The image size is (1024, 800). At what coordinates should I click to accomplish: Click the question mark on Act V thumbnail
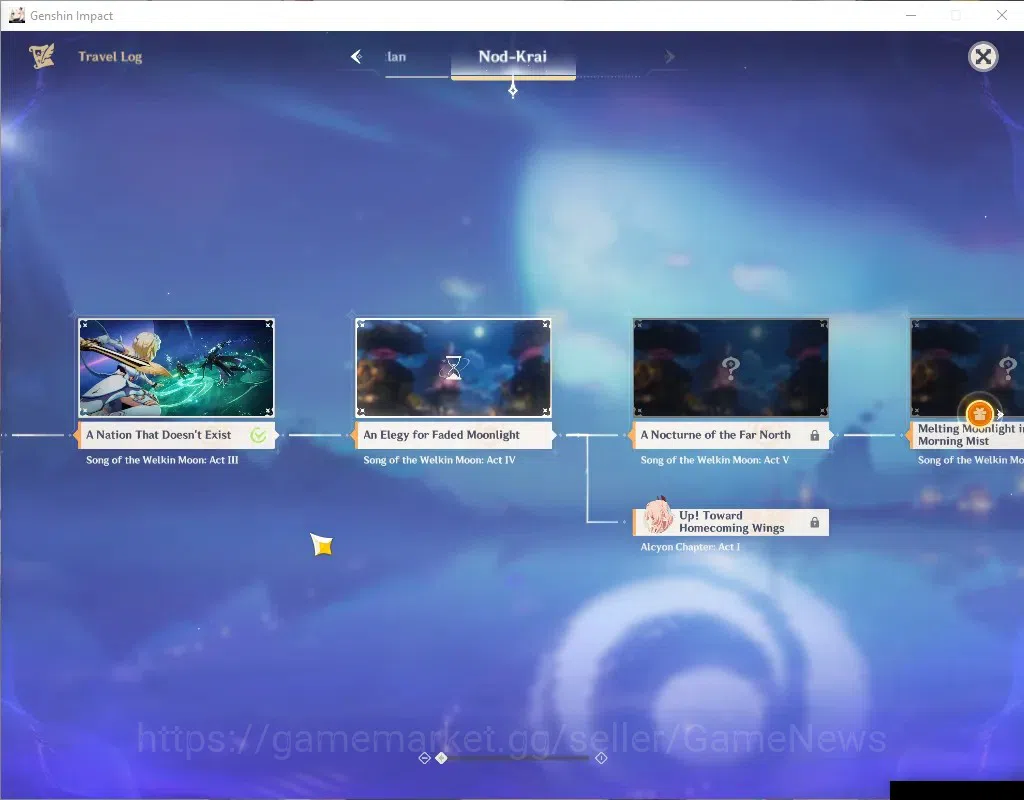(x=731, y=368)
